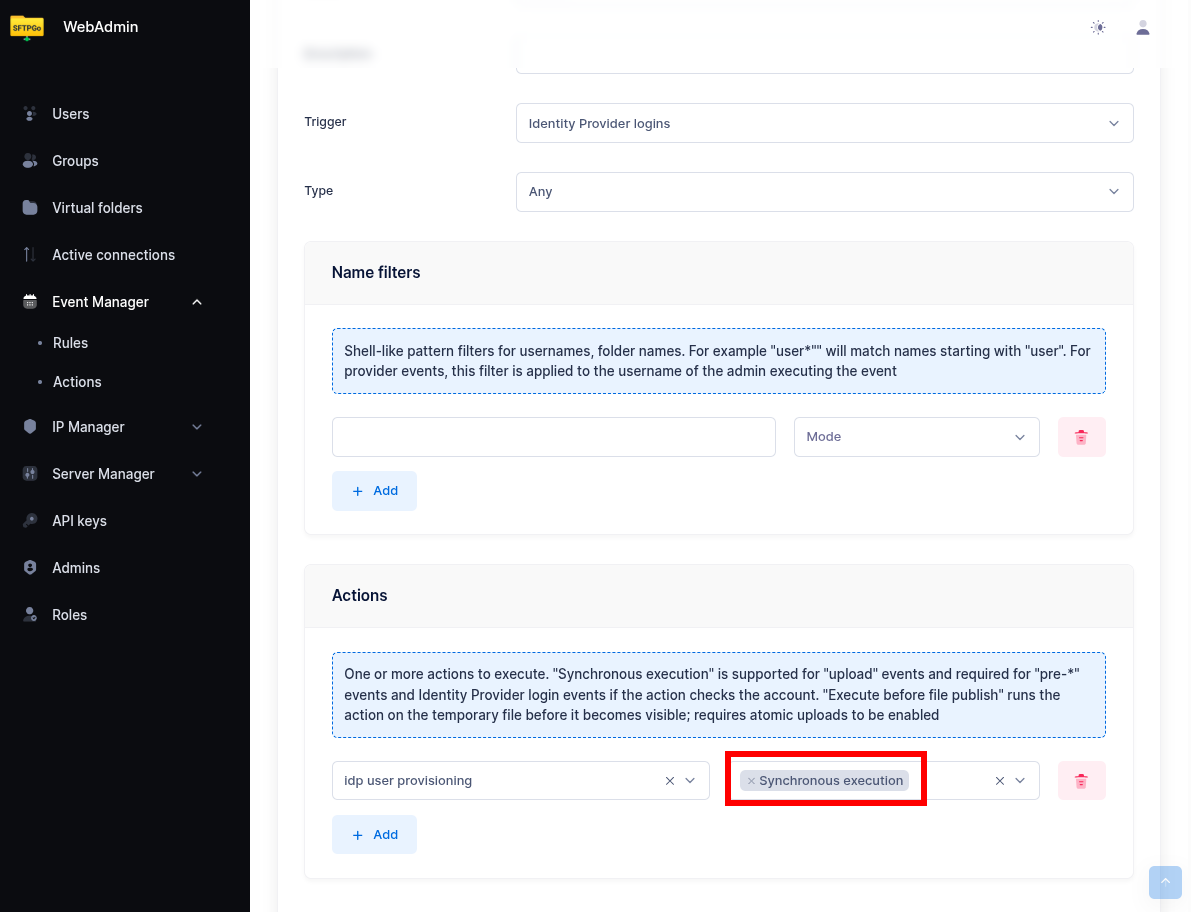Screen dimensions: 1191x912
Task: Open the Type dropdown showing Any
Action: (x=824, y=192)
